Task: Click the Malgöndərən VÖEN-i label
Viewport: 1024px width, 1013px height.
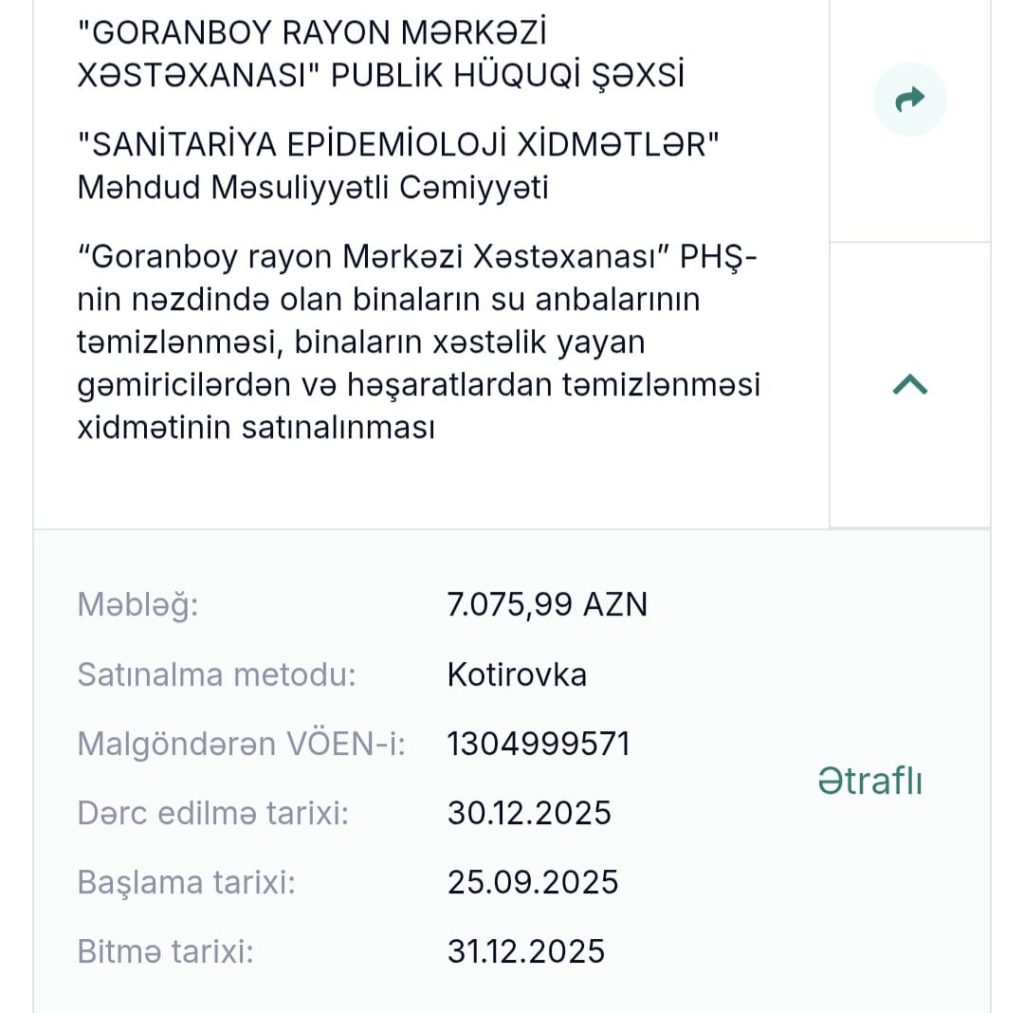Action: tap(241, 744)
